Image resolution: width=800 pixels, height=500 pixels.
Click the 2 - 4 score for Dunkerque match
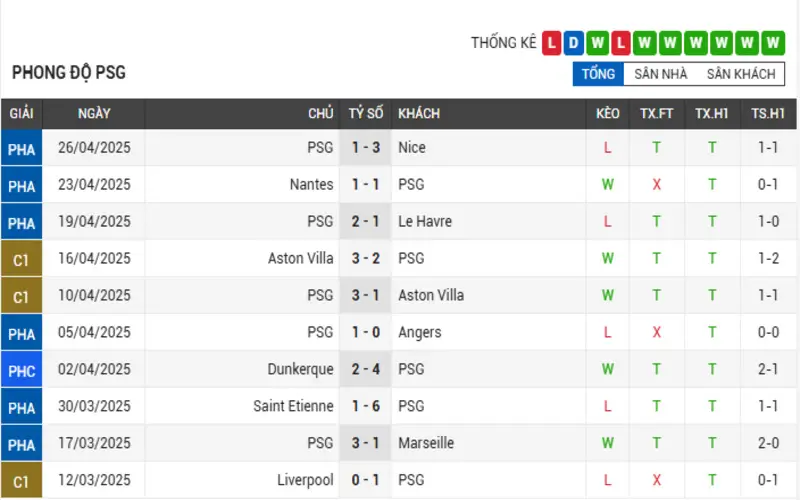point(365,369)
